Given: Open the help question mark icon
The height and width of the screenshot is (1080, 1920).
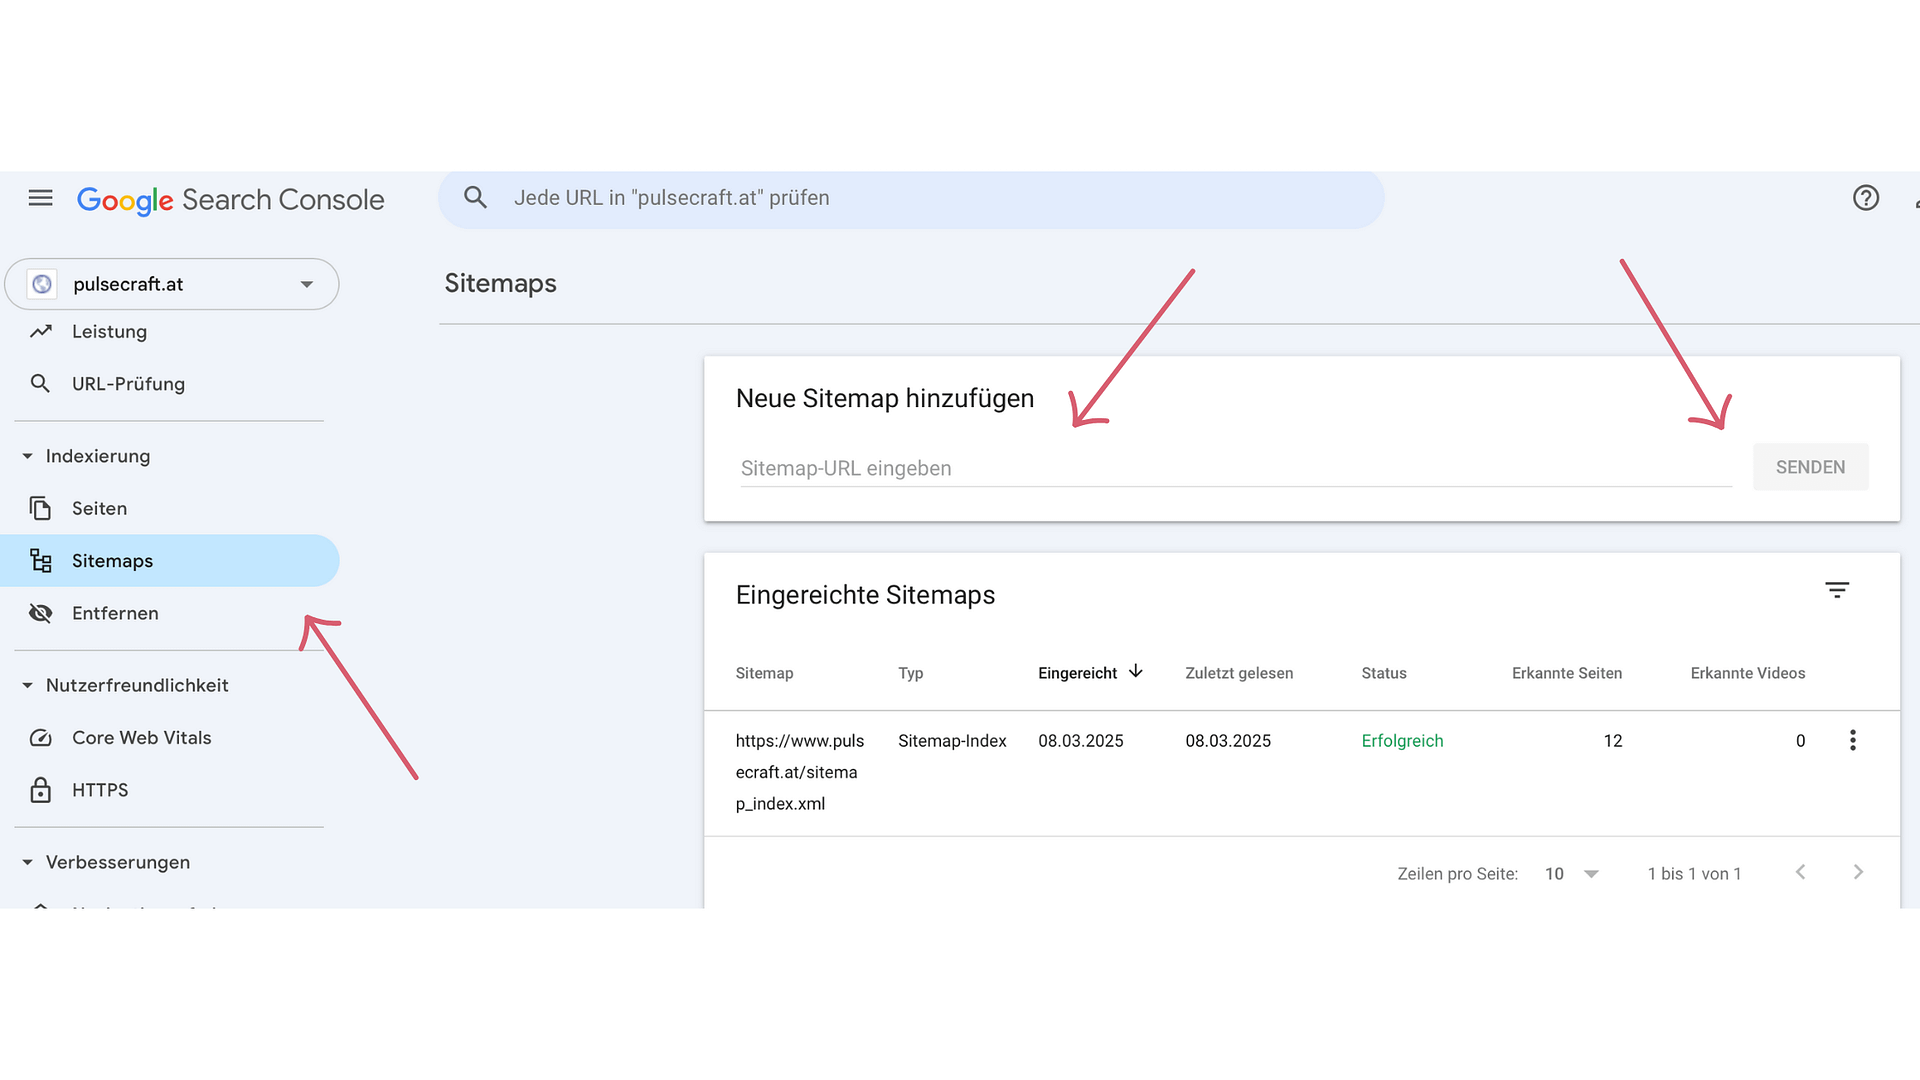Looking at the screenshot, I should tap(1865, 198).
